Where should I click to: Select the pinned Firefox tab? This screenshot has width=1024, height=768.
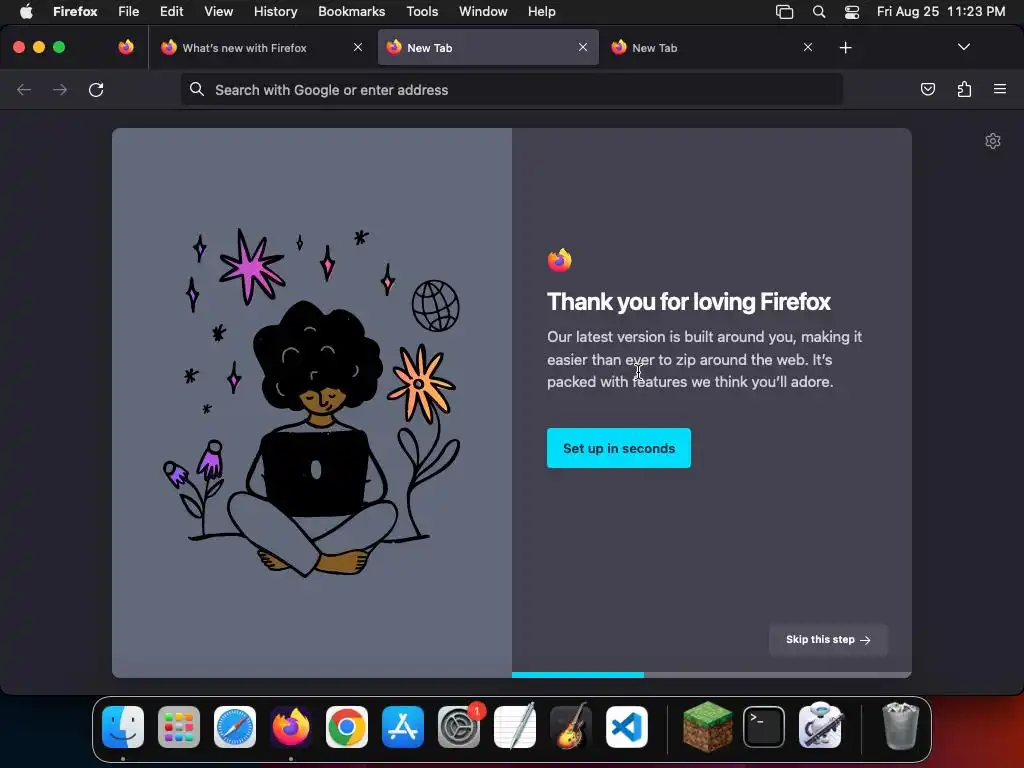click(x=126, y=47)
